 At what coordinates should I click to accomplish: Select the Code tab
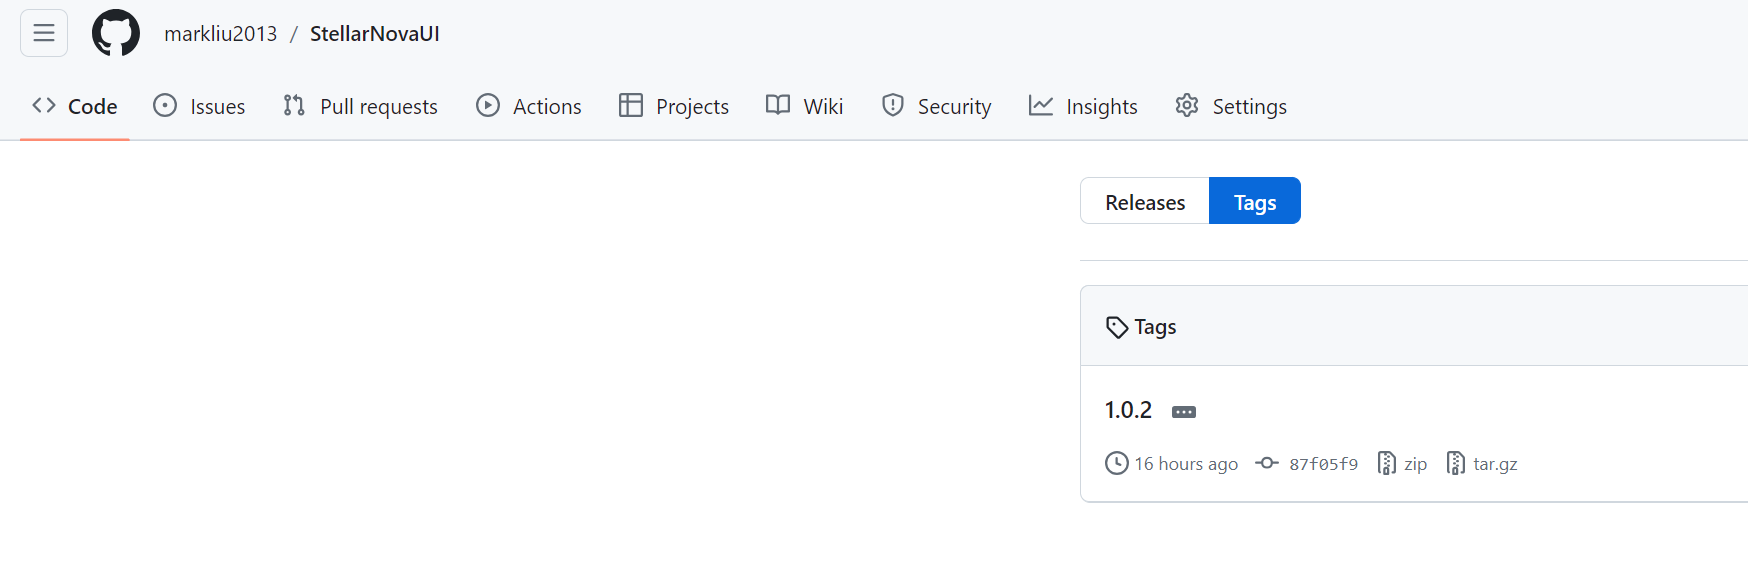75,106
